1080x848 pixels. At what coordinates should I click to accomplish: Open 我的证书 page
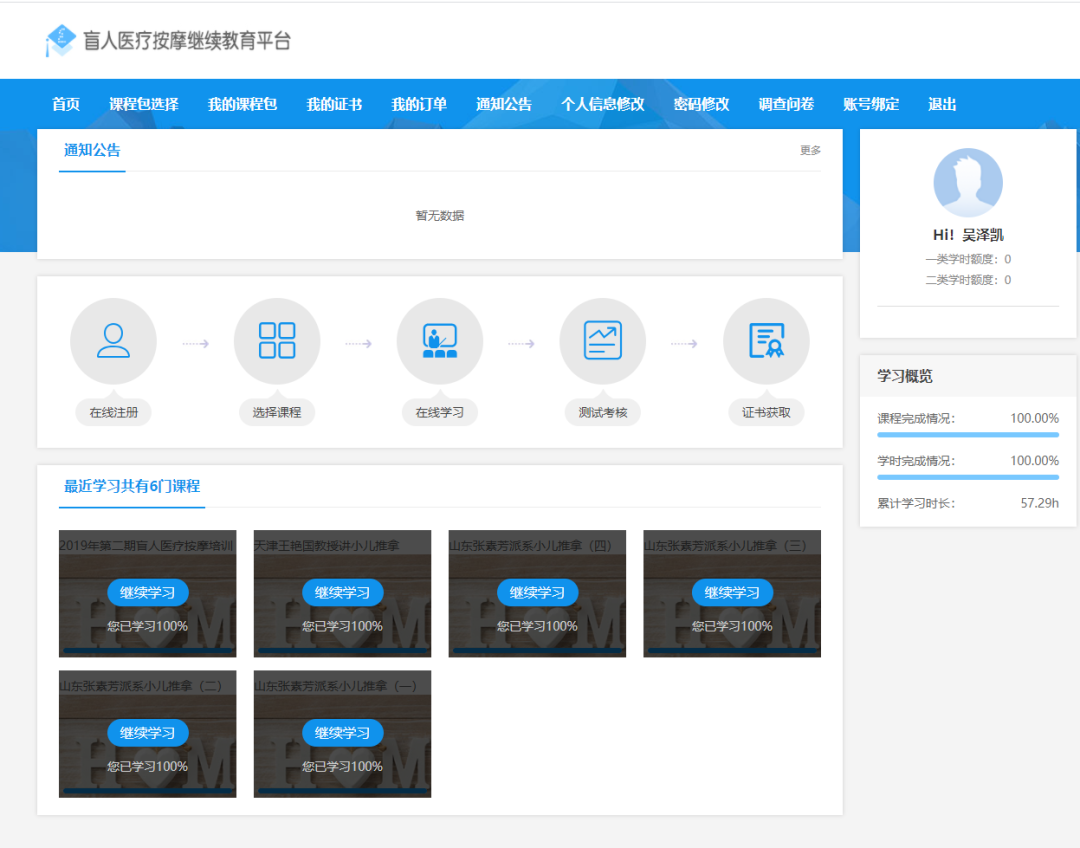tap(334, 104)
